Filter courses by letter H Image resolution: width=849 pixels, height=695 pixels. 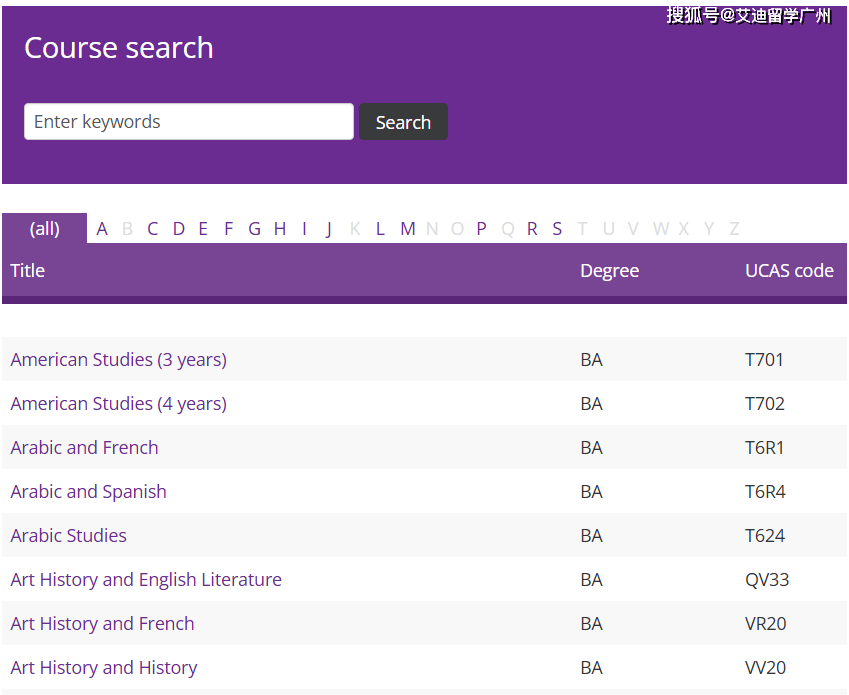point(280,229)
